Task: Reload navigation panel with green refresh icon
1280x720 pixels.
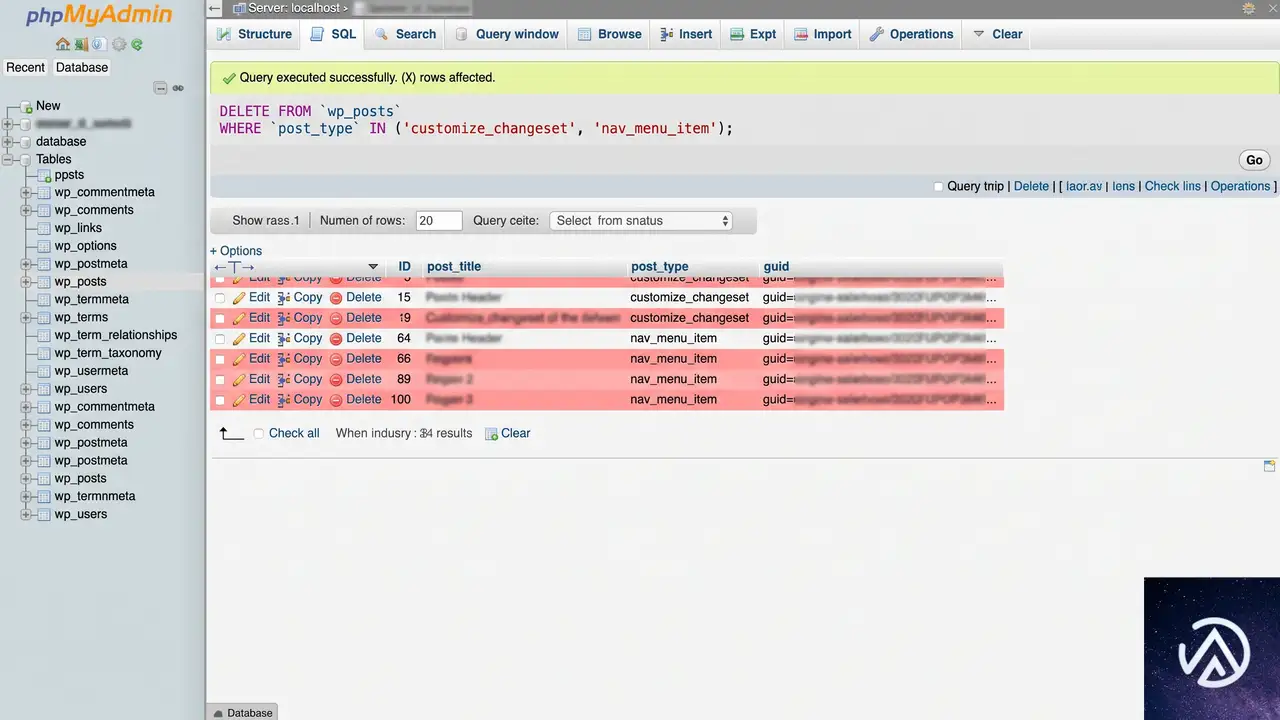Action: coord(137,45)
